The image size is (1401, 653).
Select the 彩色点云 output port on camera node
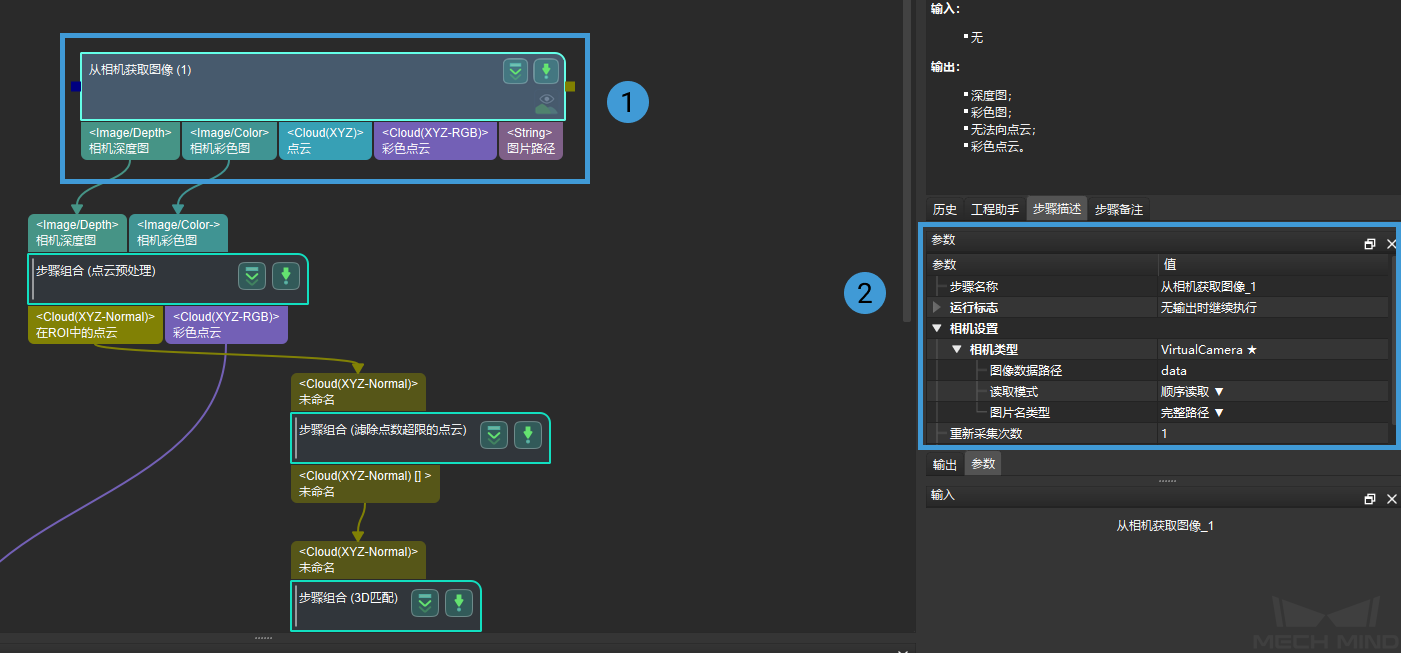tap(435, 141)
